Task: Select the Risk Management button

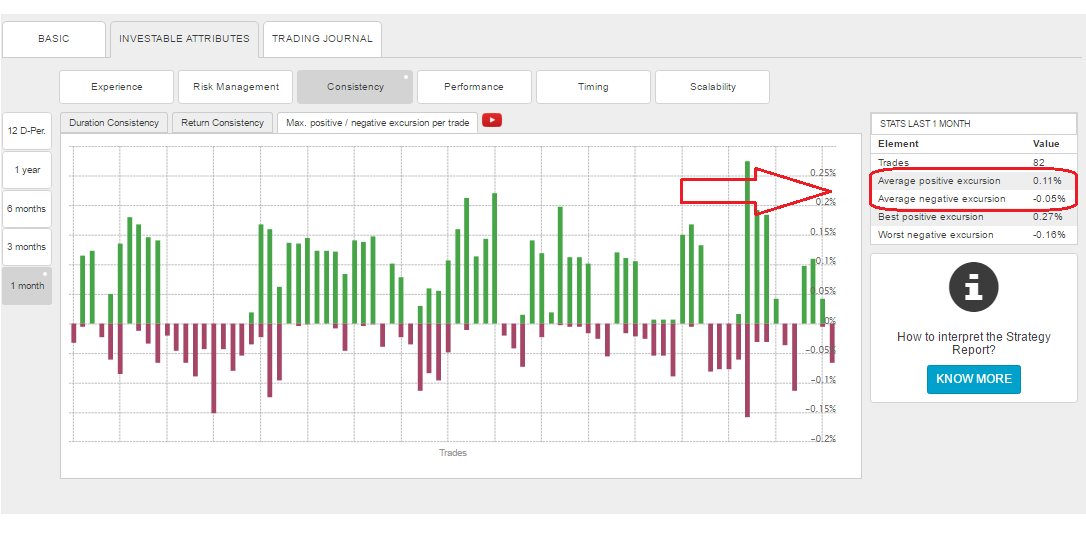Action: [x=236, y=87]
